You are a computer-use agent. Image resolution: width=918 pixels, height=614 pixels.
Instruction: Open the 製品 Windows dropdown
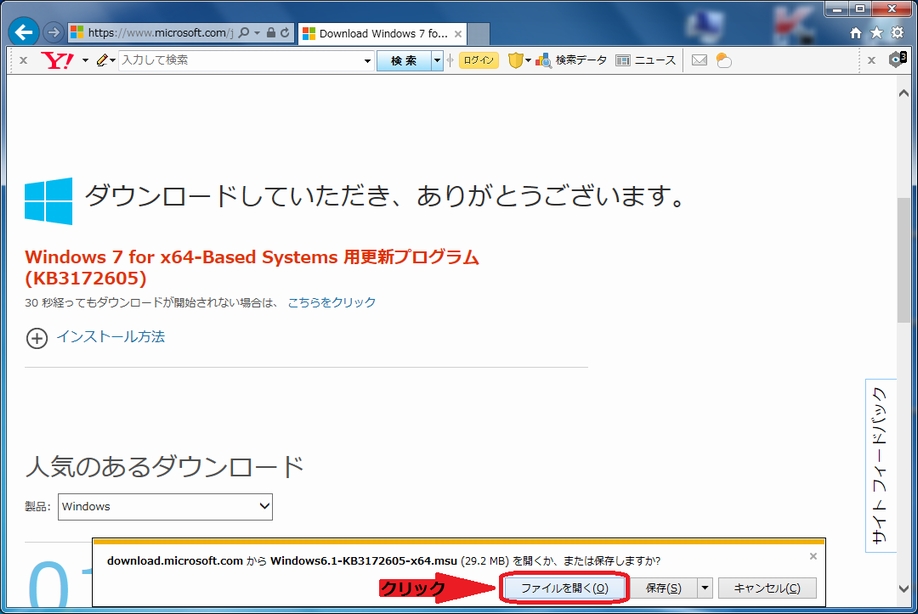165,507
